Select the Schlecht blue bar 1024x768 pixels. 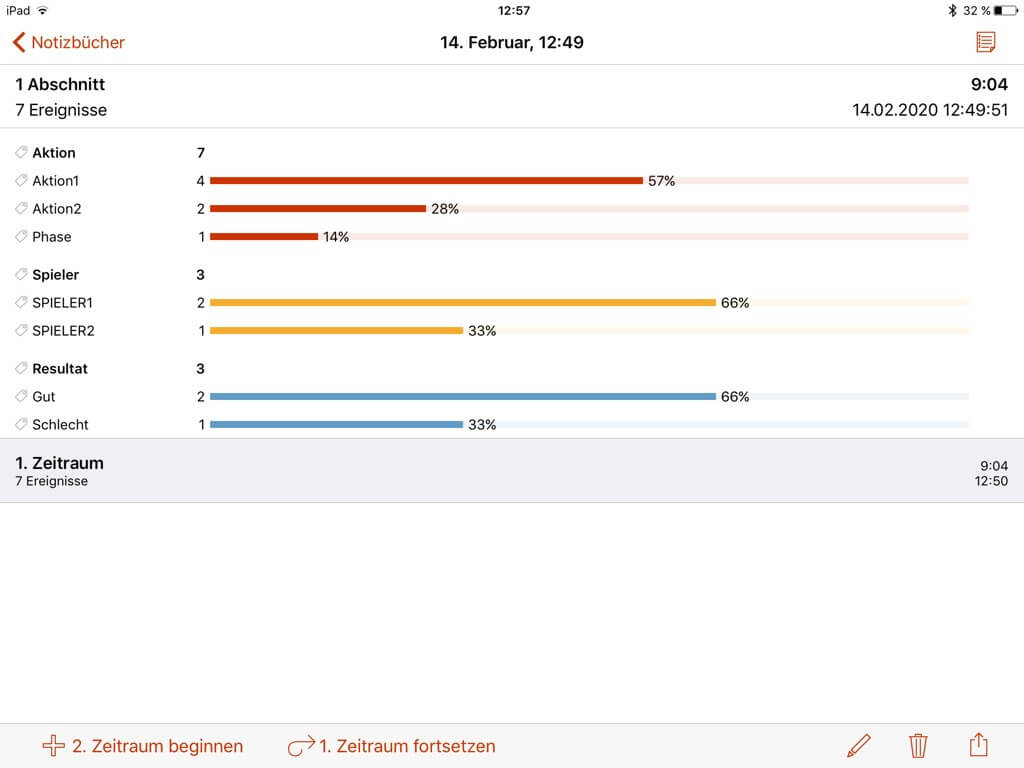pos(336,424)
